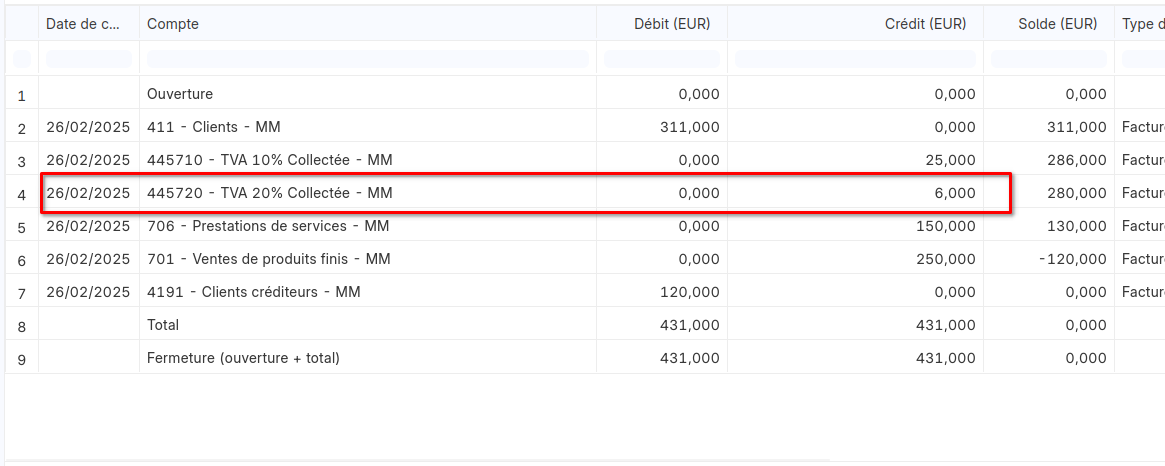The width and height of the screenshot is (1165, 466).
Task: Focus the Crédit filter input field
Action: click(x=855, y=59)
